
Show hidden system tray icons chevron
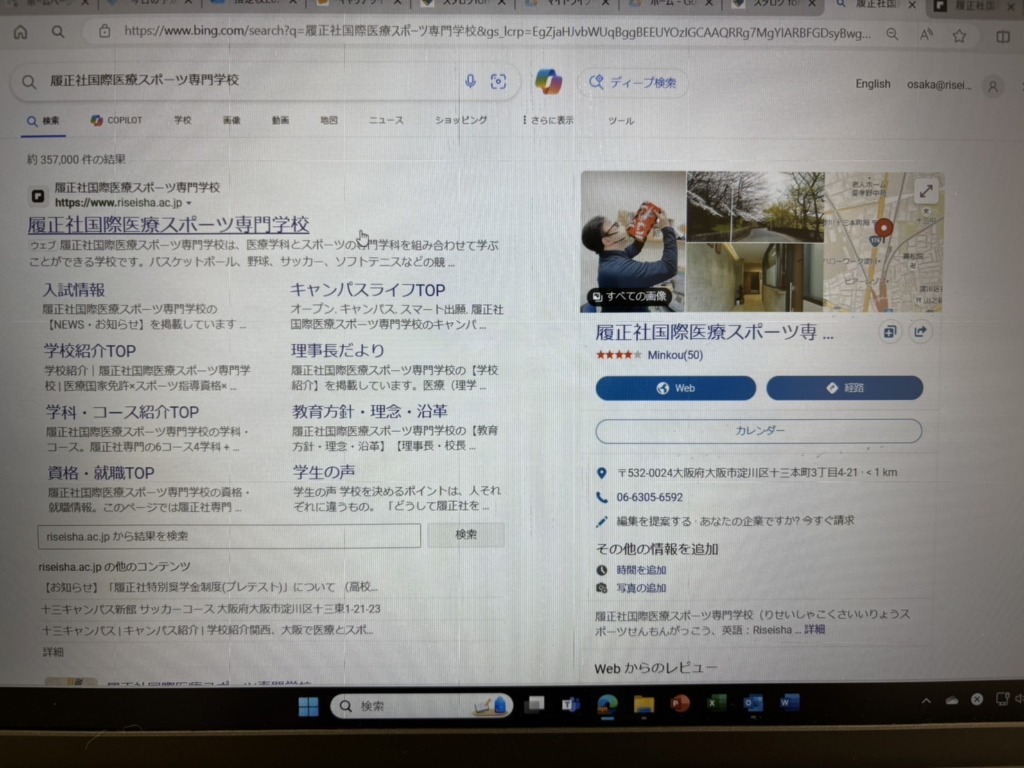(926, 701)
